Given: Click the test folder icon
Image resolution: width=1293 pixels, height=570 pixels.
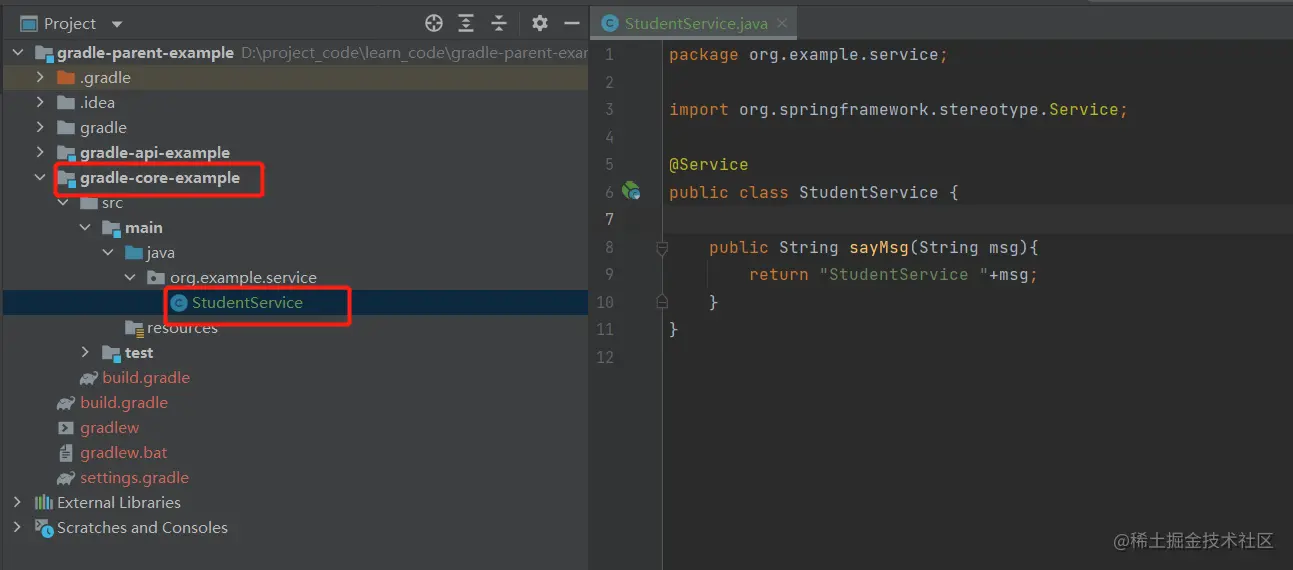Looking at the screenshot, I should click(x=111, y=352).
